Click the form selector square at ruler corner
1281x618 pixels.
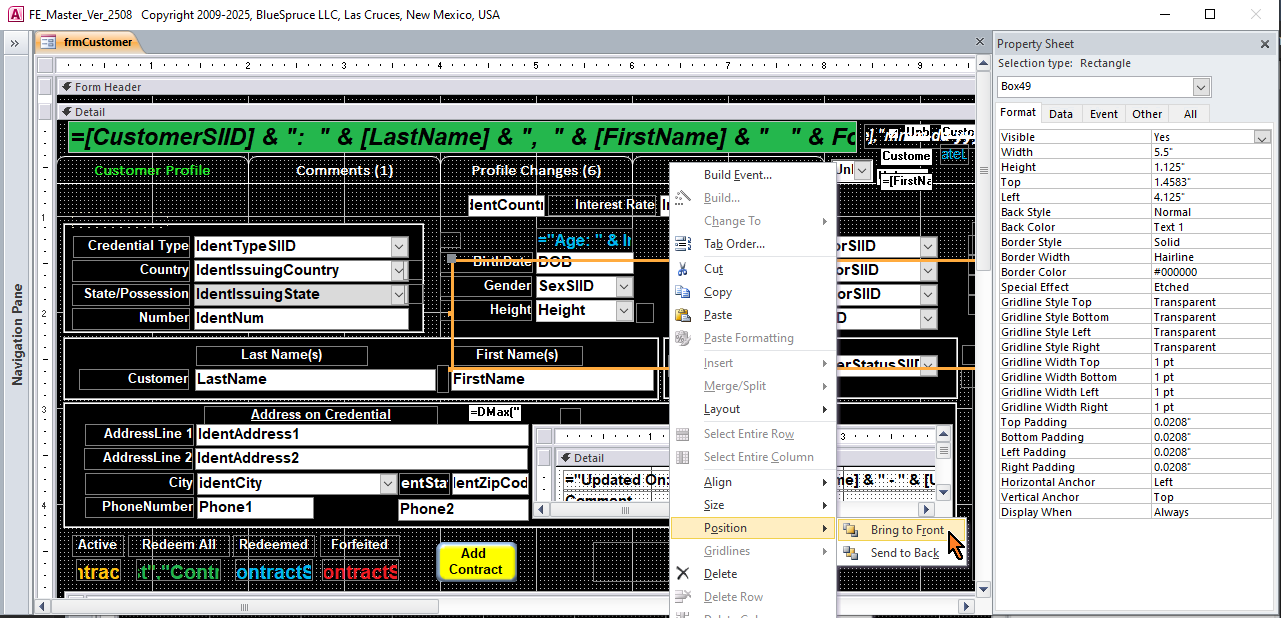(x=44, y=65)
